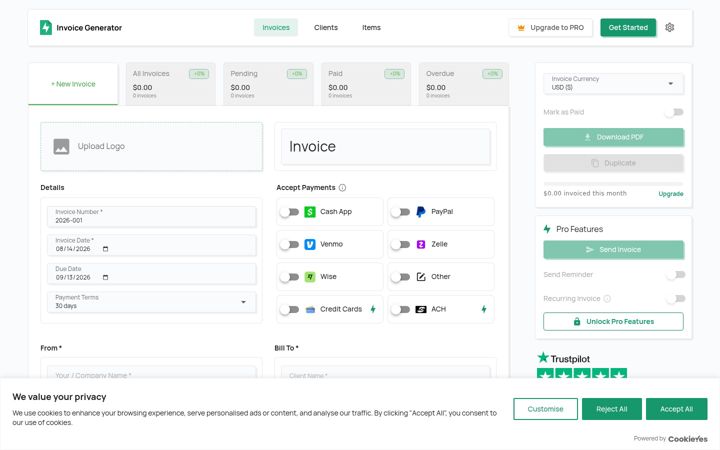Enable the Zelle payment switch

[x=400, y=244]
